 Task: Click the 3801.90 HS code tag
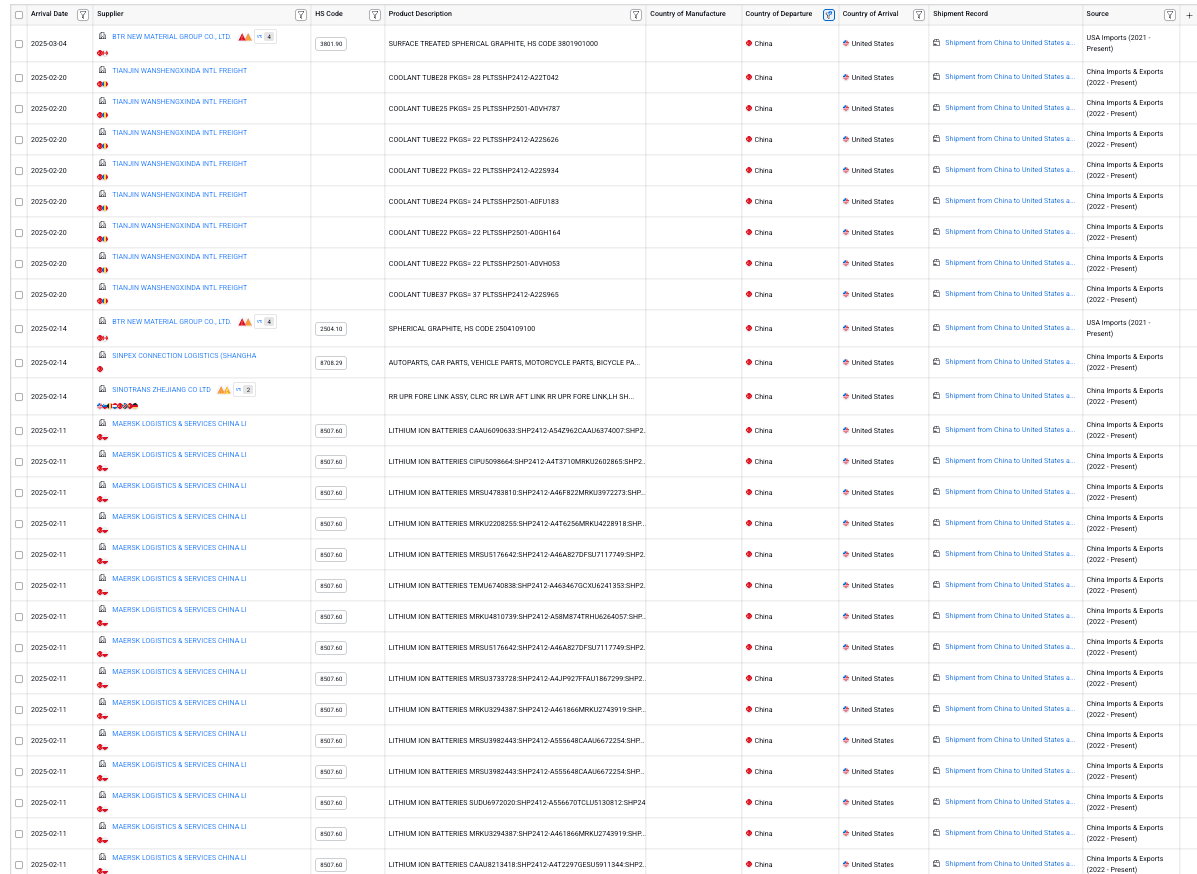(x=330, y=44)
